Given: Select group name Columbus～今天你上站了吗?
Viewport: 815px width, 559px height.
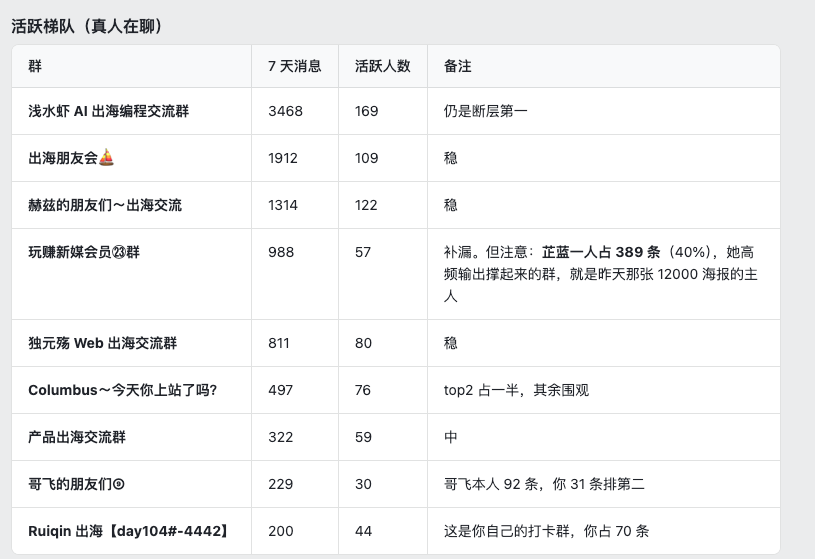Looking at the screenshot, I should (123, 391).
